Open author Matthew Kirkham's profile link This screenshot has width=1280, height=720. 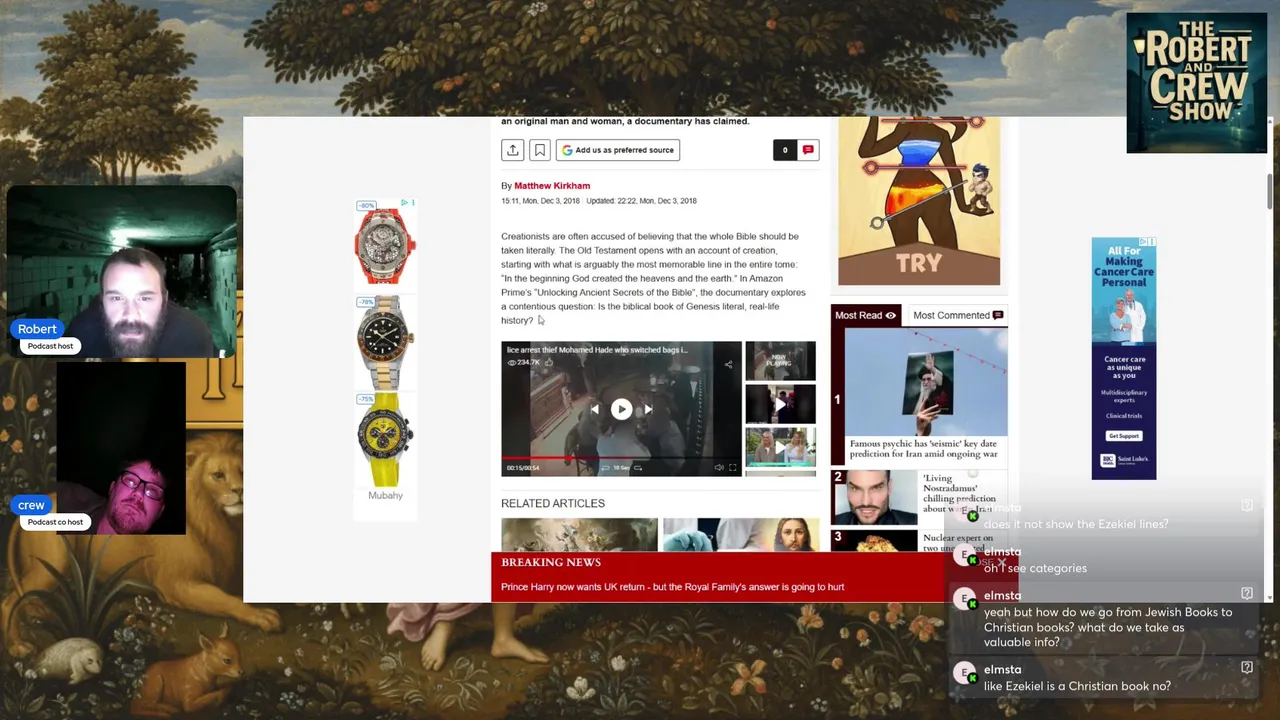tap(552, 186)
